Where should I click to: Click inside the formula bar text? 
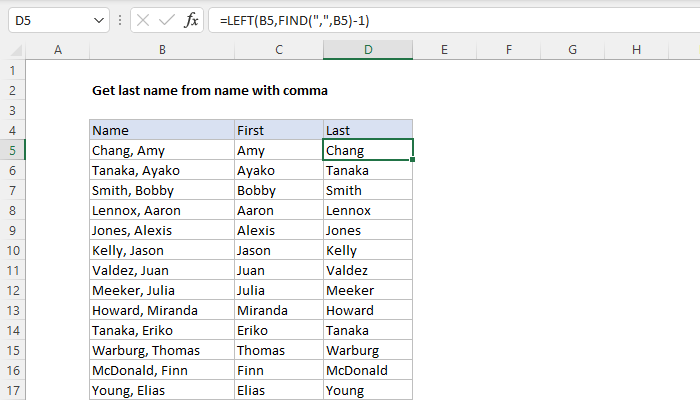[x=400, y=19]
